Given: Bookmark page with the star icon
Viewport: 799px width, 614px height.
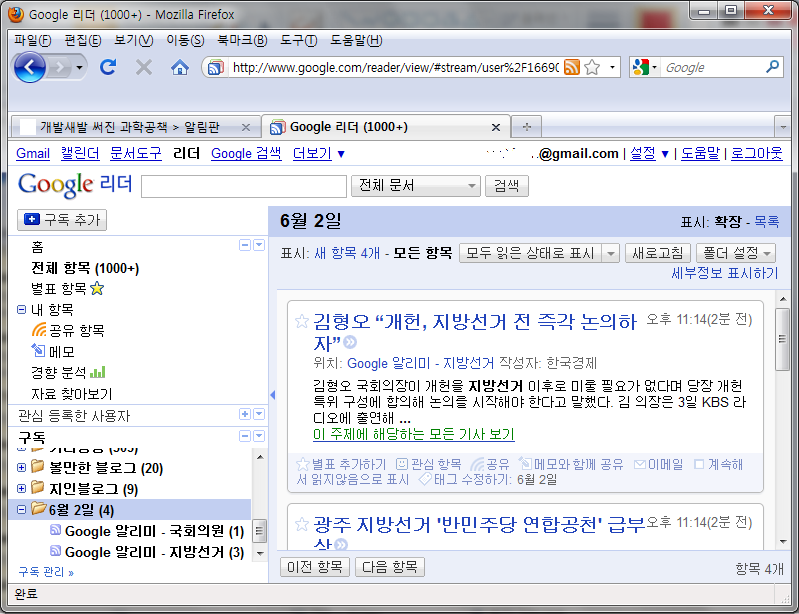Looking at the screenshot, I should [x=592, y=67].
